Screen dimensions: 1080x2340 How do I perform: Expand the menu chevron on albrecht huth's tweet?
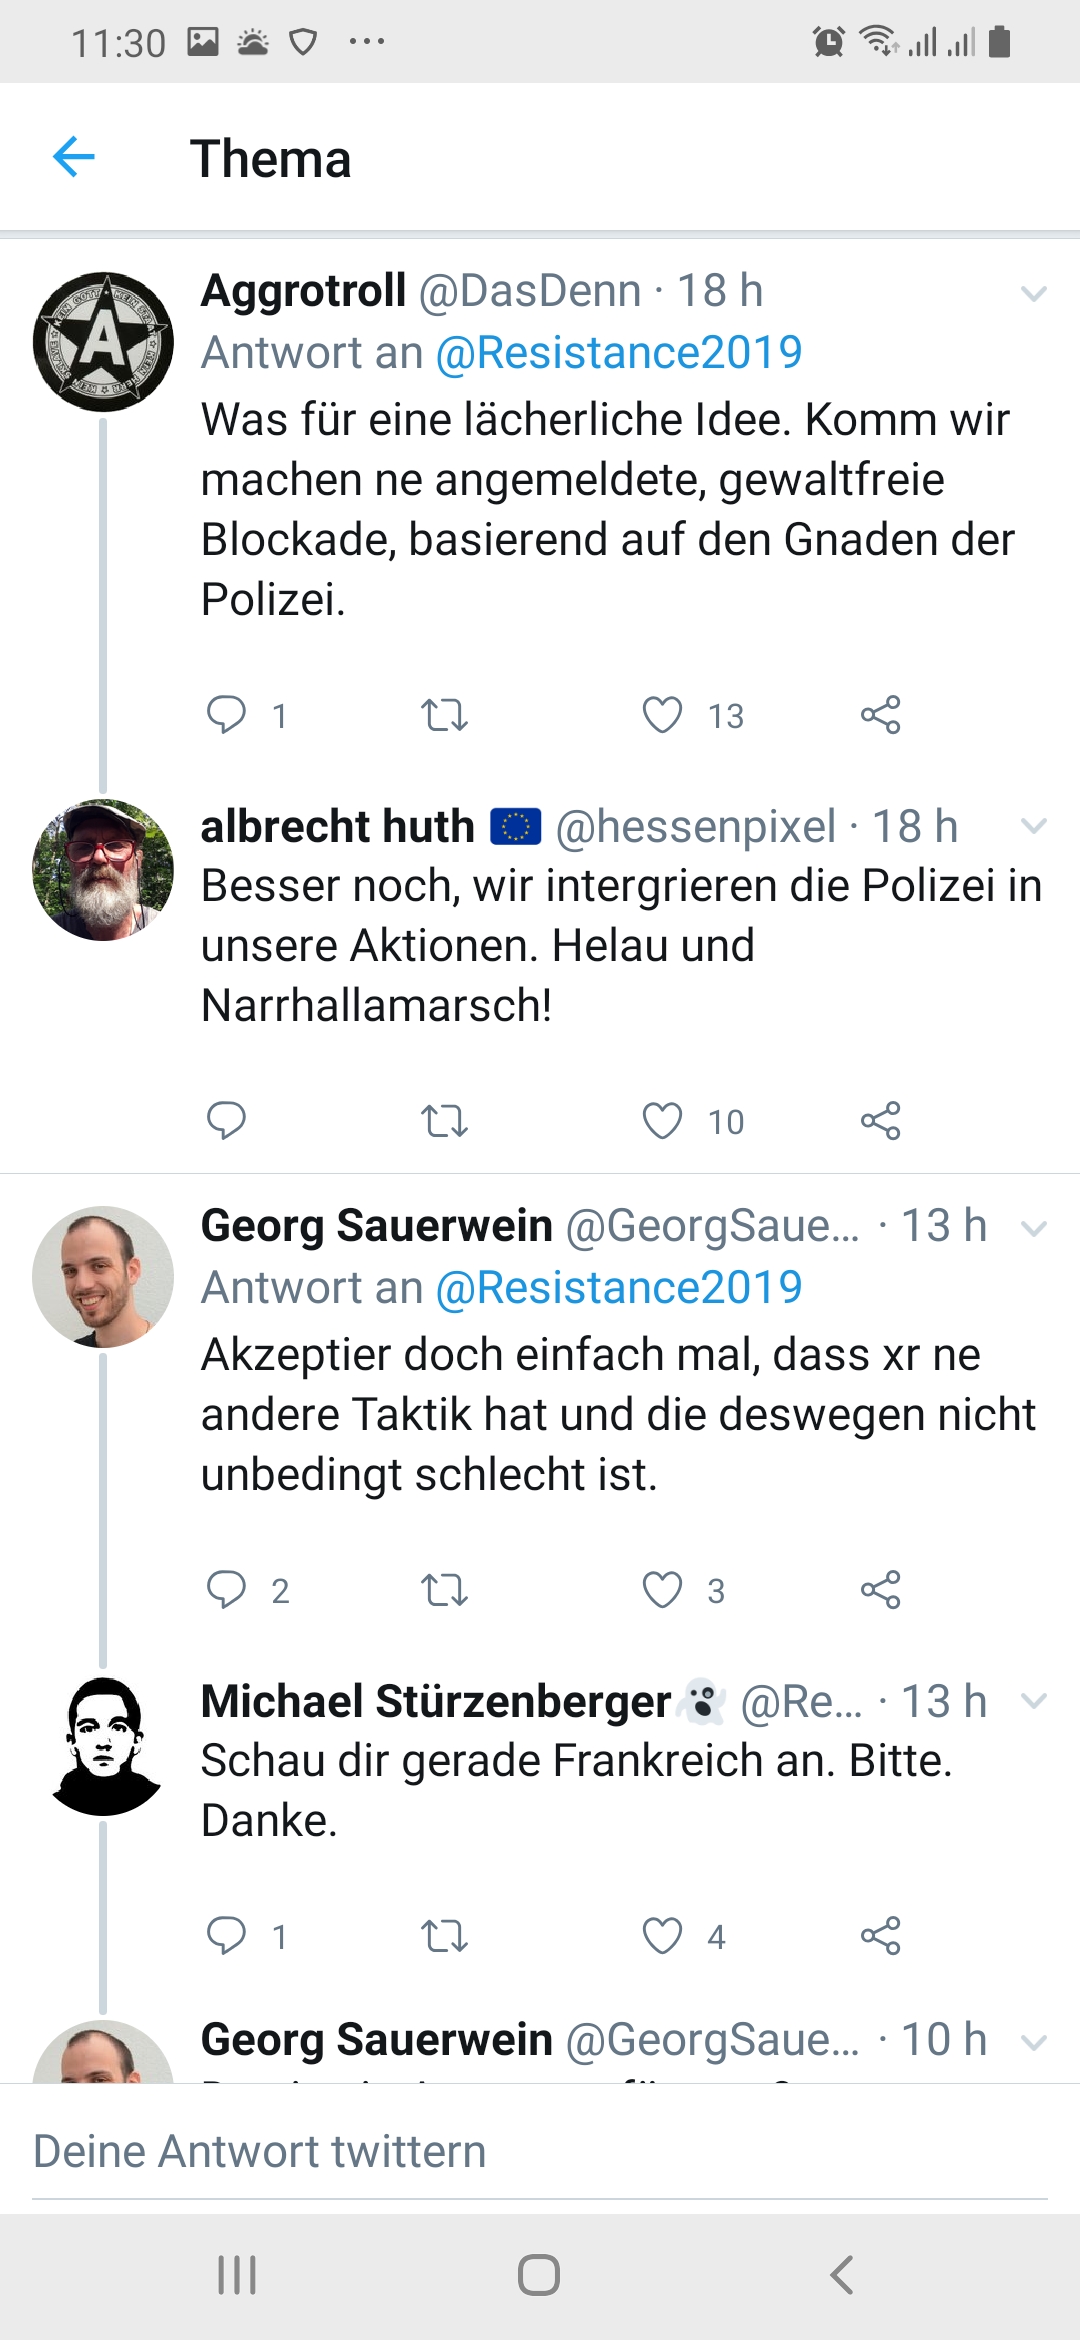1033,826
